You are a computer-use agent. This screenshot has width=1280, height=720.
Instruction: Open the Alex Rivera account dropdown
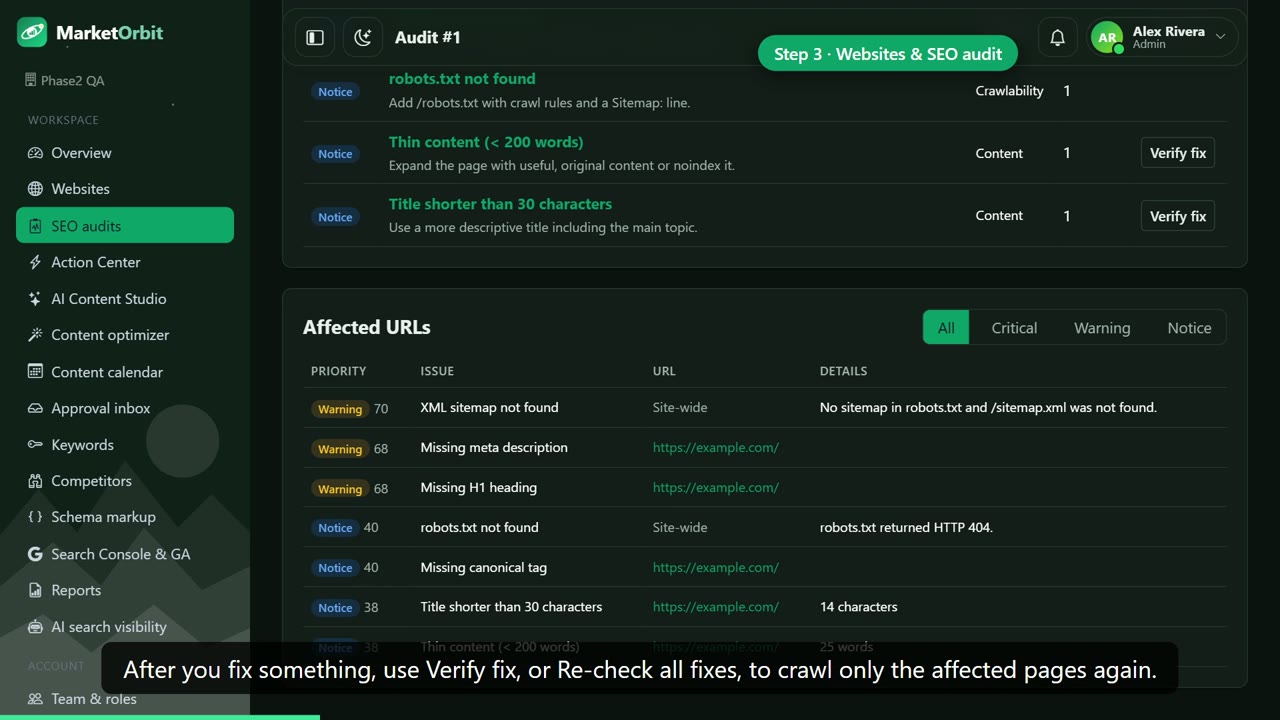[1162, 37]
